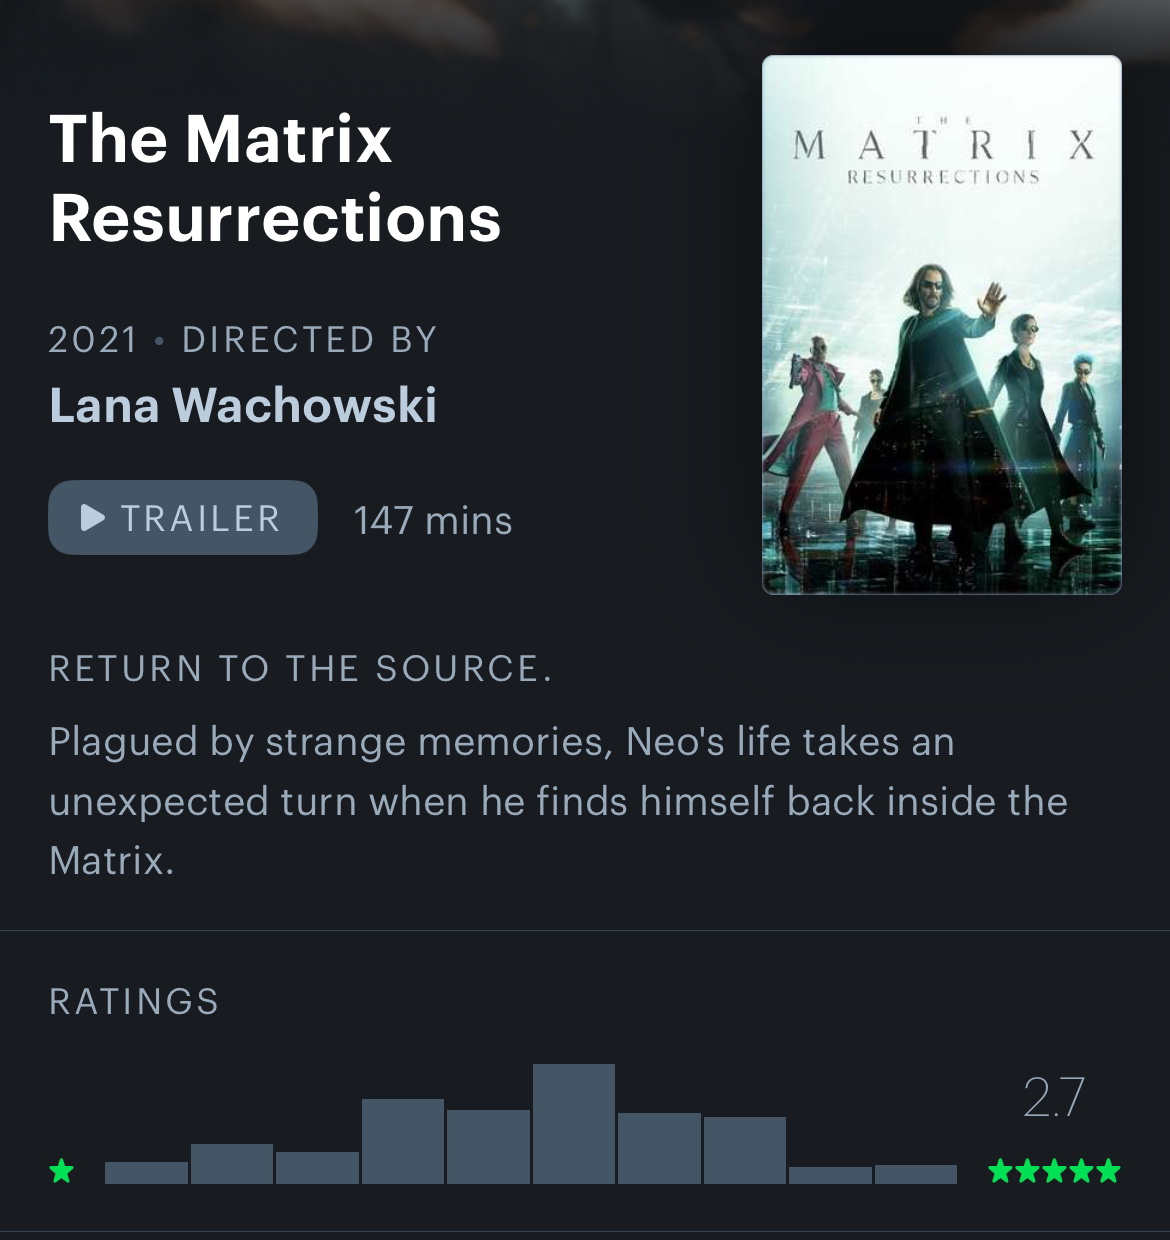Viewport: 1170px width, 1240px height.
Task: Click The Matrix Resurrections film title
Action: tap(275, 178)
